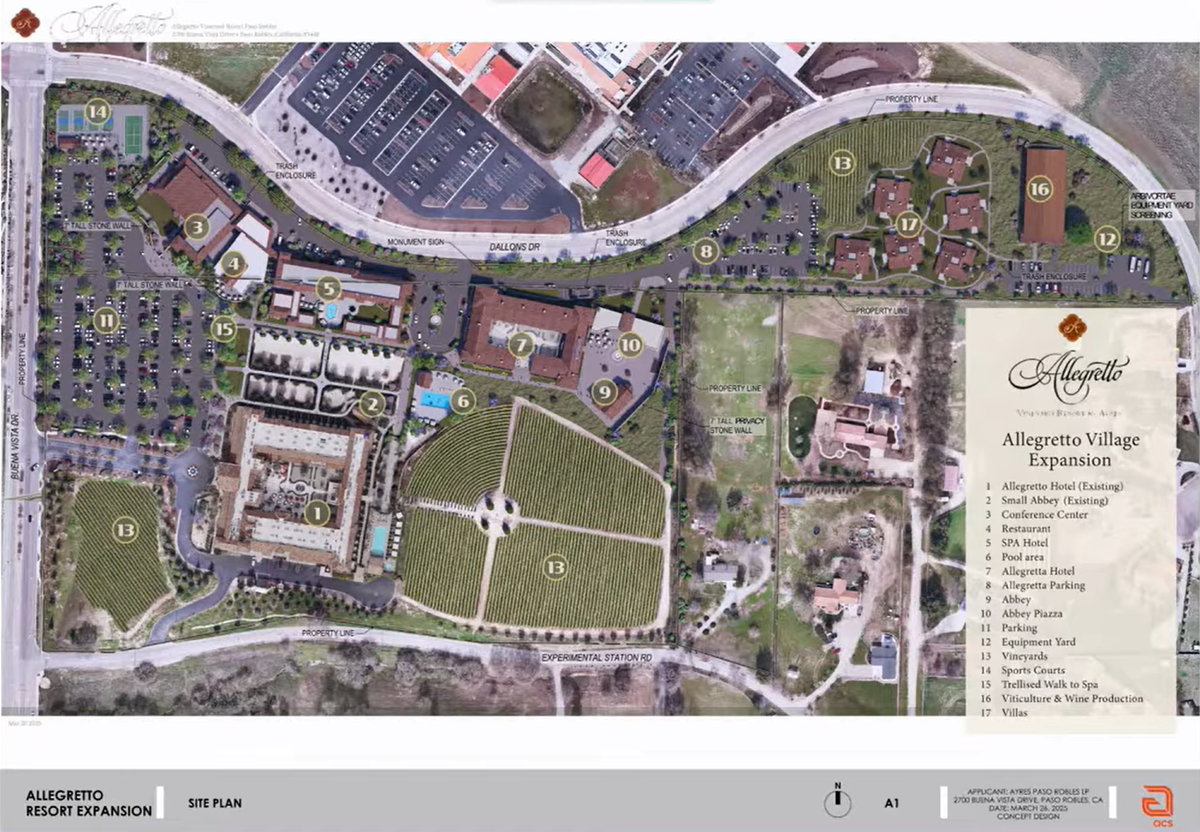Click legend row 'Restaurant'

tap(1018, 528)
